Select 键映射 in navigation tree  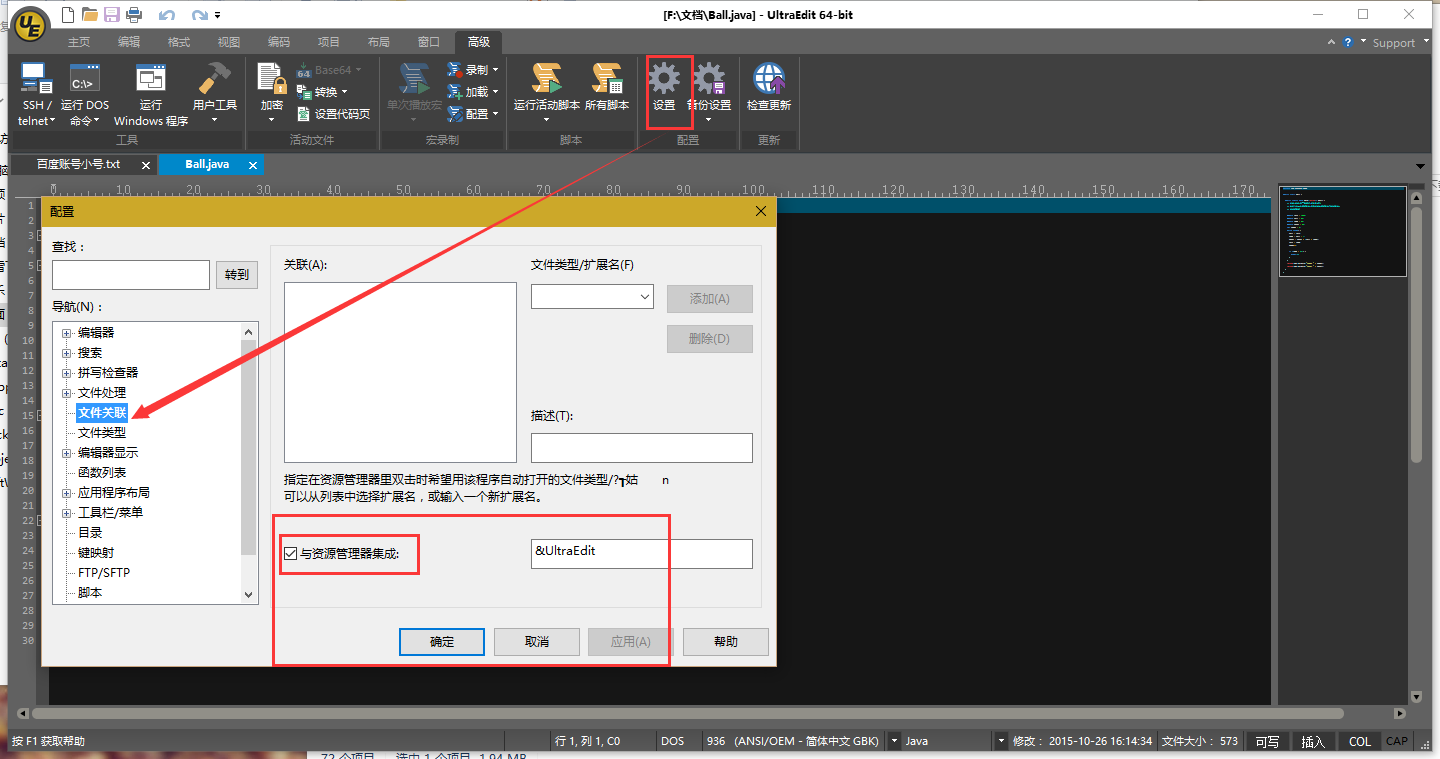(x=96, y=553)
